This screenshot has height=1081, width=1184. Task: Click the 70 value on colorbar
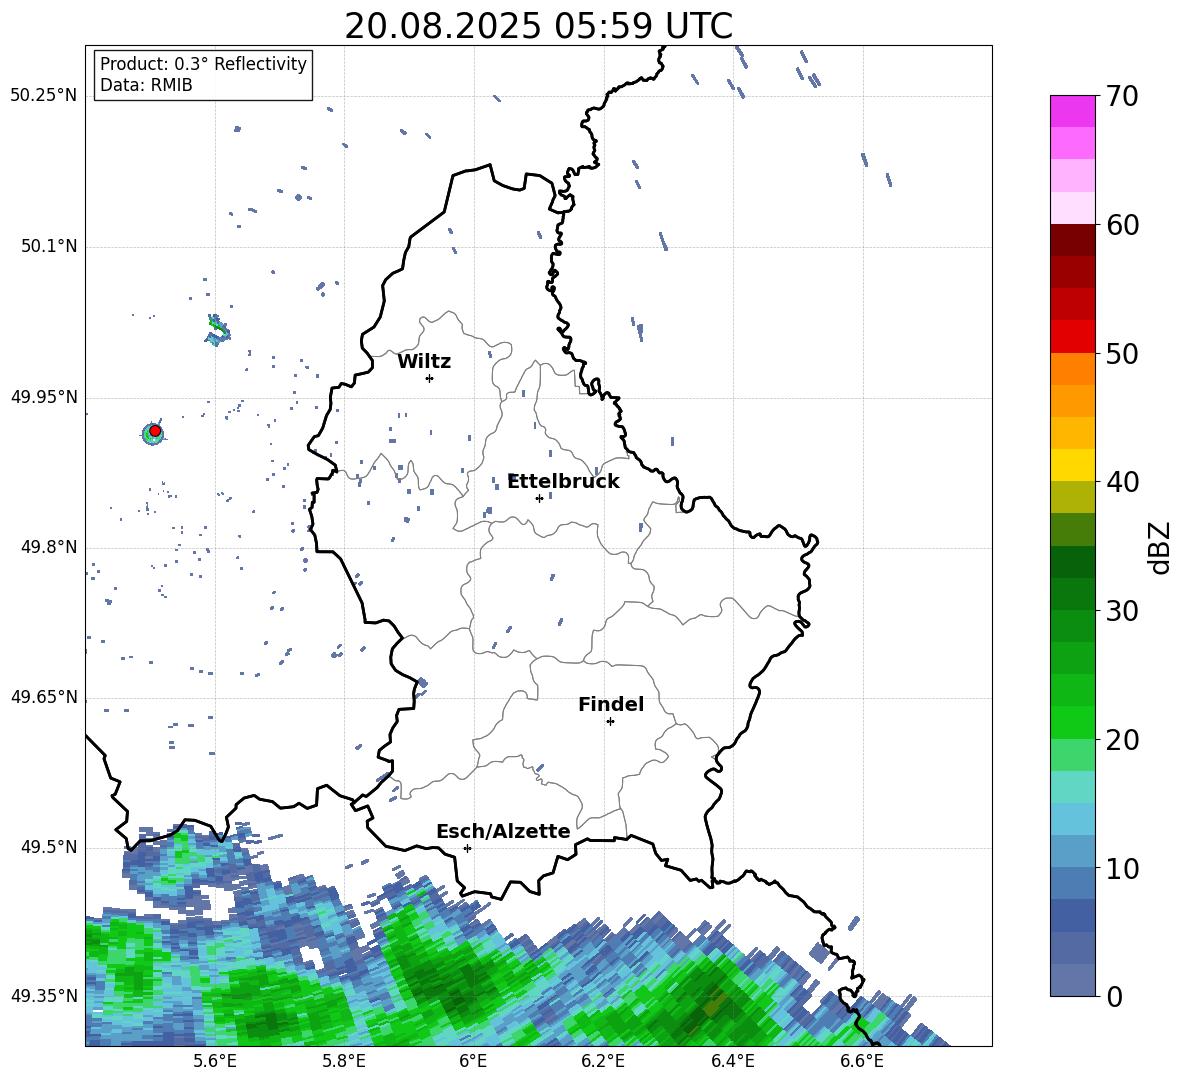(x=1122, y=97)
